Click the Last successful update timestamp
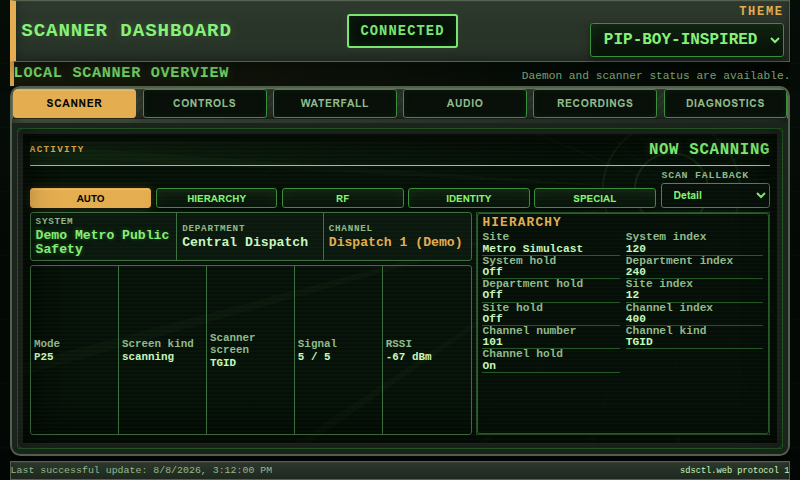Screen dimensions: 800x480 tap(141, 470)
